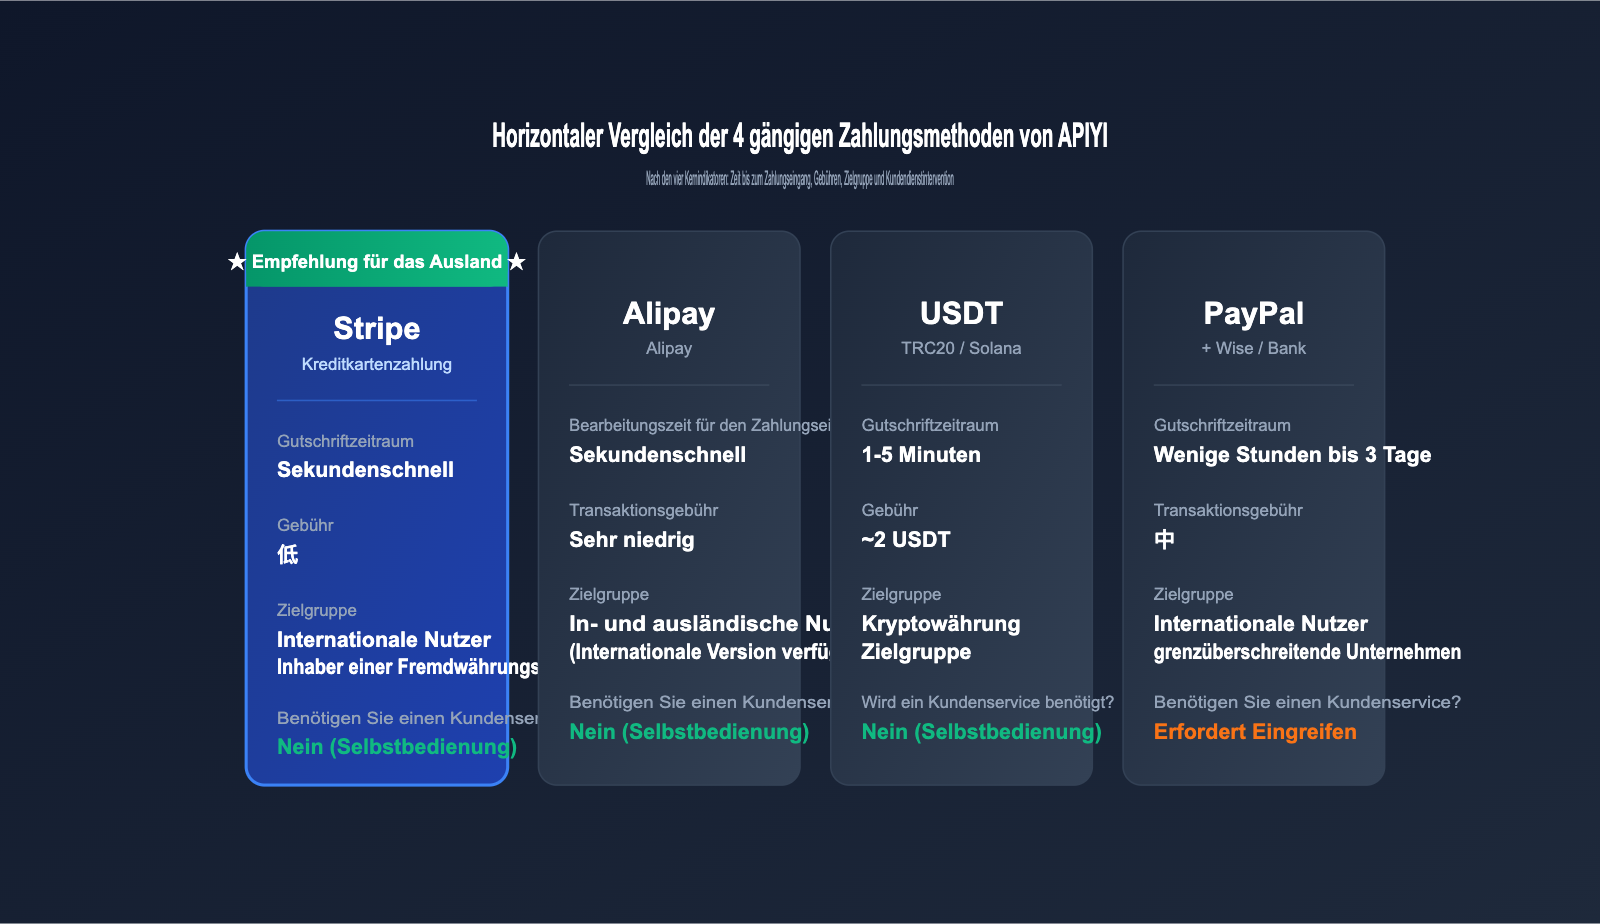This screenshot has width=1600, height=924.
Task: Click 'Sehr niedrig' fee value
Action: [631, 540]
